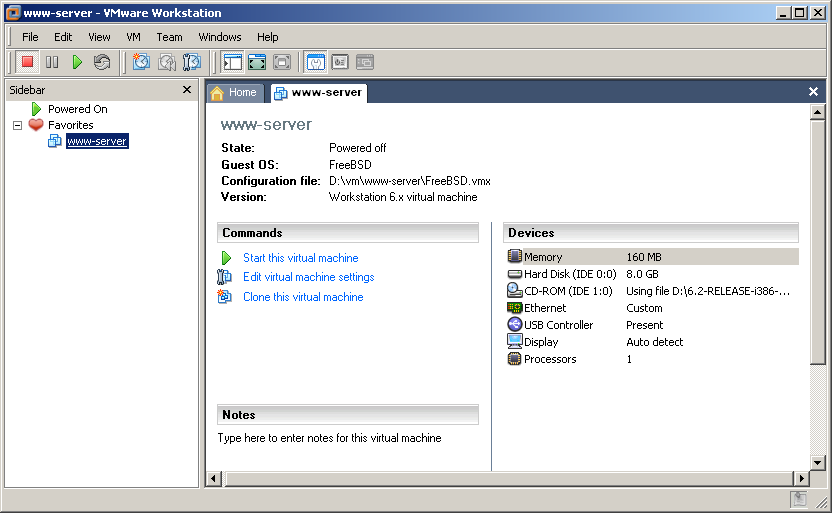
Task: Click the vertical scrollbar up arrow
Action: tap(817, 112)
